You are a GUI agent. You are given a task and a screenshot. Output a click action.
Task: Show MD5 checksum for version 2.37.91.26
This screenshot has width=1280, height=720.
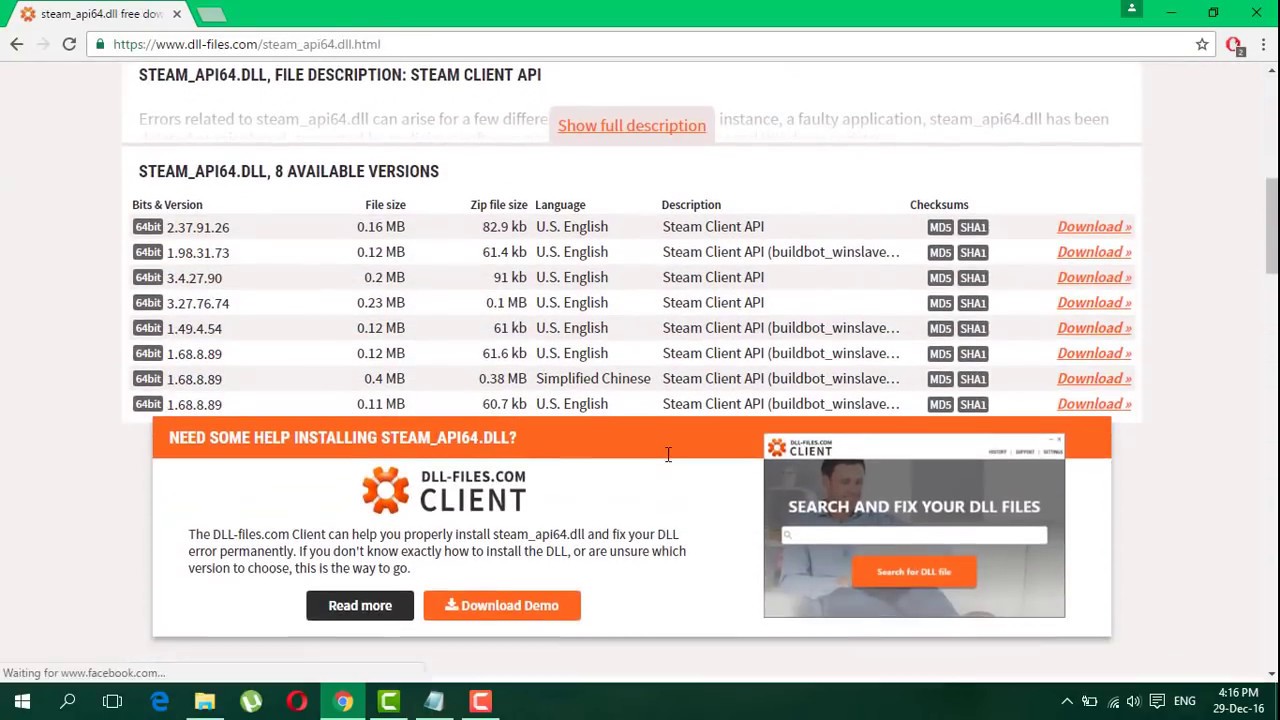tap(940, 227)
